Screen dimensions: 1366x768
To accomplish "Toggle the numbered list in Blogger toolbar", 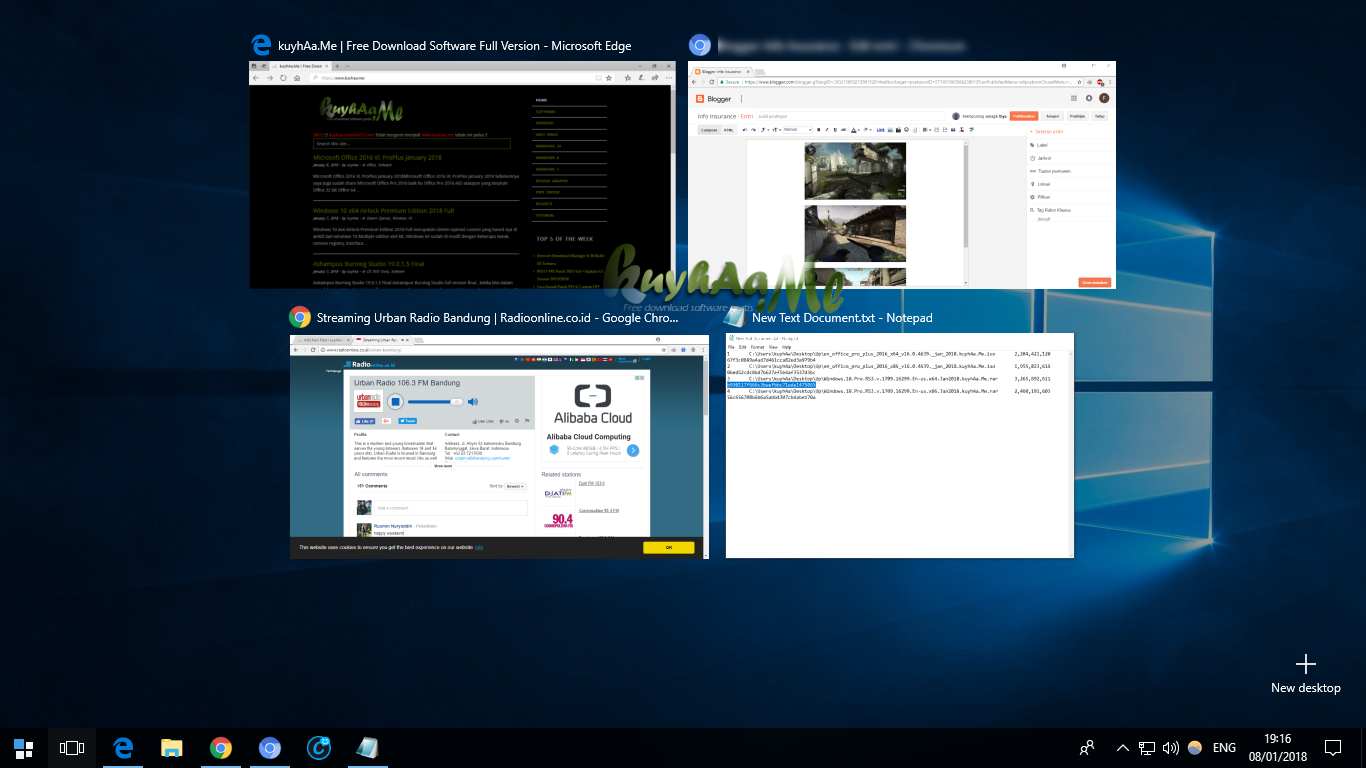I will pyautogui.click(x=936, y=129).
